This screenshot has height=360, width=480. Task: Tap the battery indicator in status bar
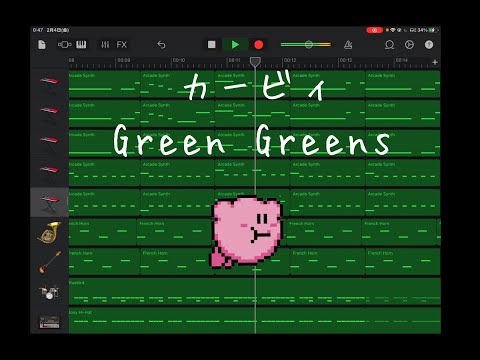(x=432, y=30)
